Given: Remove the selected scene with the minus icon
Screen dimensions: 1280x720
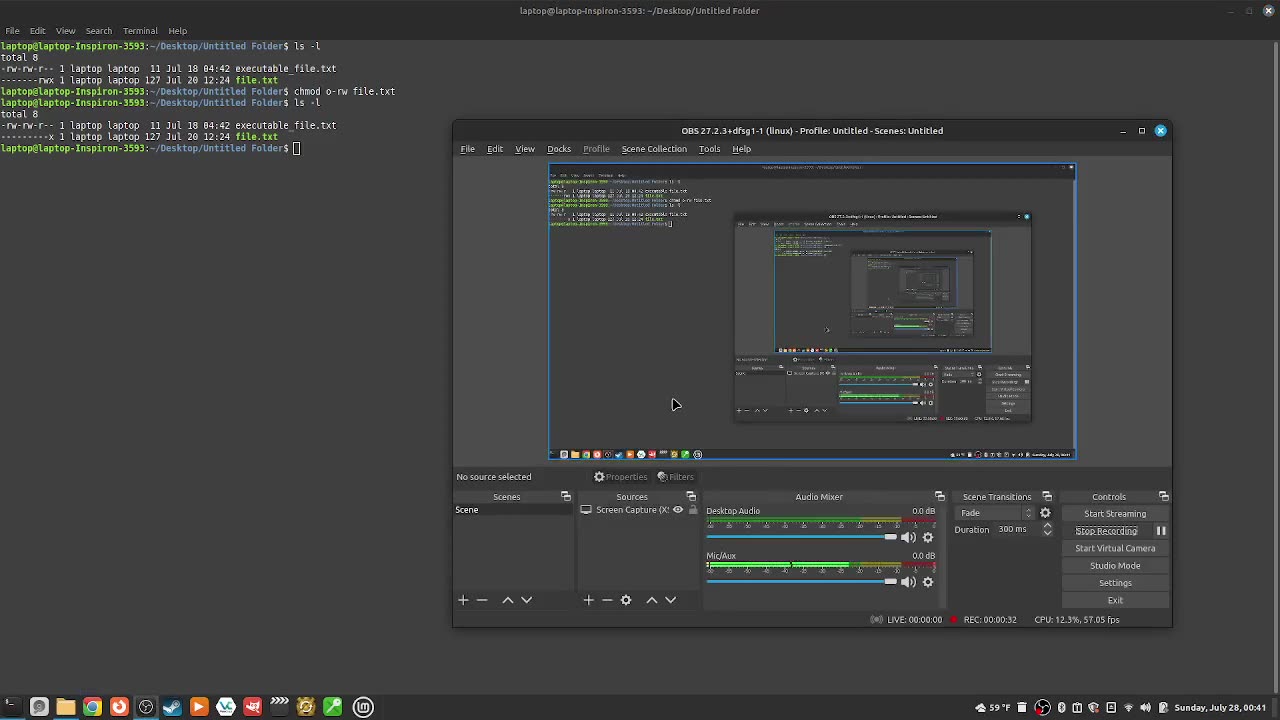Looking at the screenshot, I should [x=482, y=600].
